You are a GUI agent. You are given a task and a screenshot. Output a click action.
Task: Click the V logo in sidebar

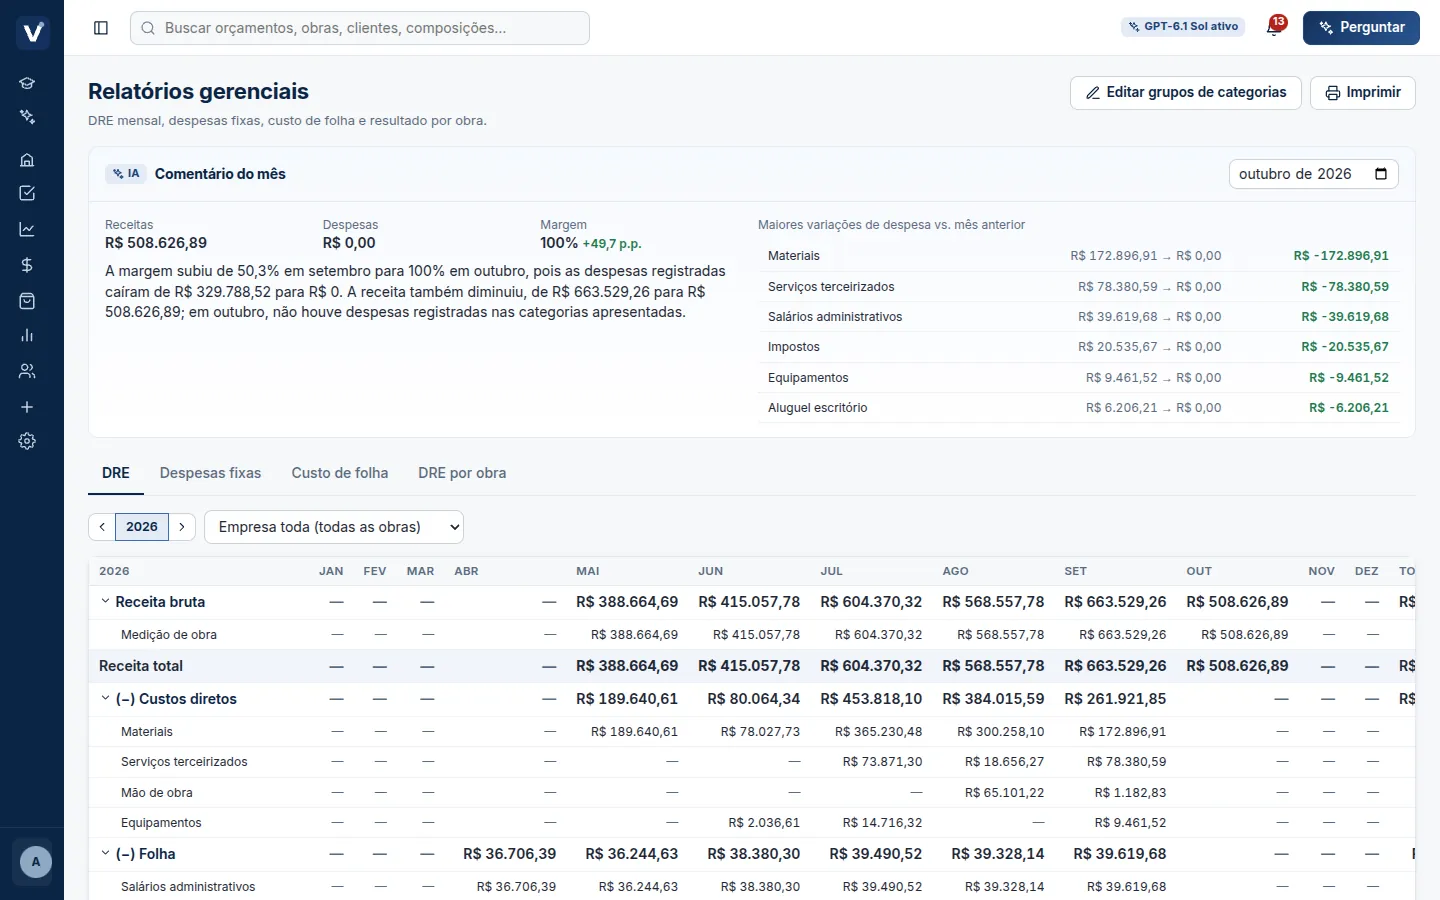coord(33,32)
